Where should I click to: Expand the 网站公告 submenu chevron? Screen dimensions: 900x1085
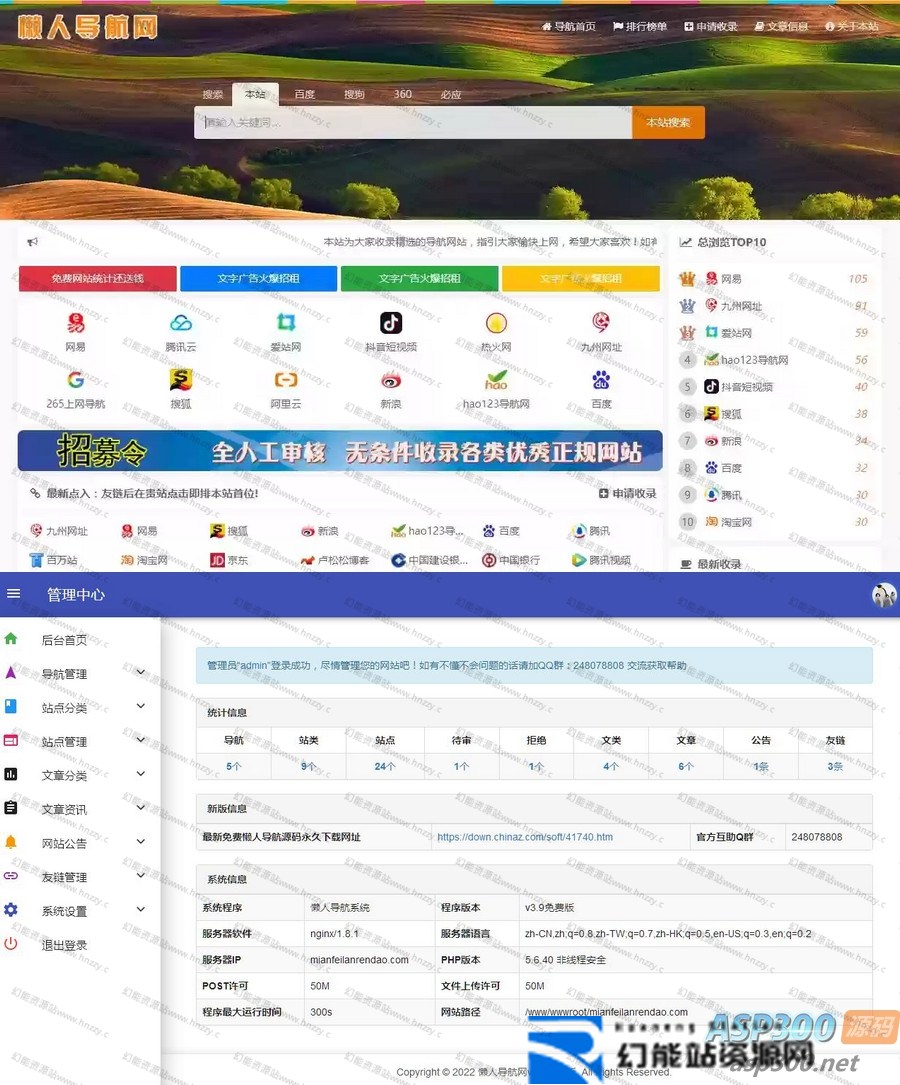click(x=140, y=841)
